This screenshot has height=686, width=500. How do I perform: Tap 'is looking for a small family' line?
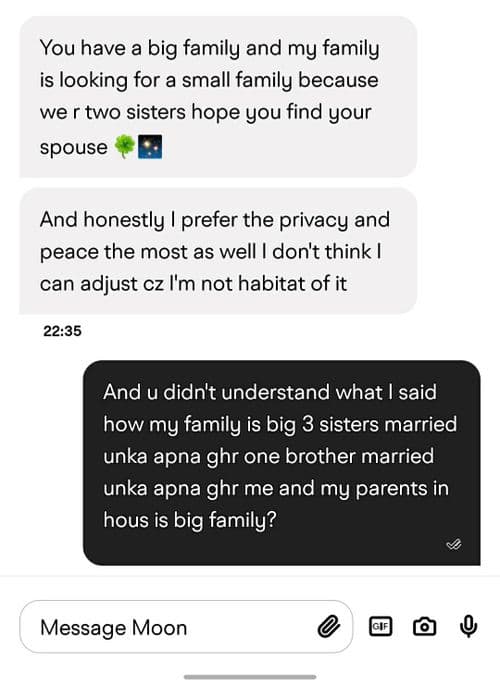(x=209, y=80)
